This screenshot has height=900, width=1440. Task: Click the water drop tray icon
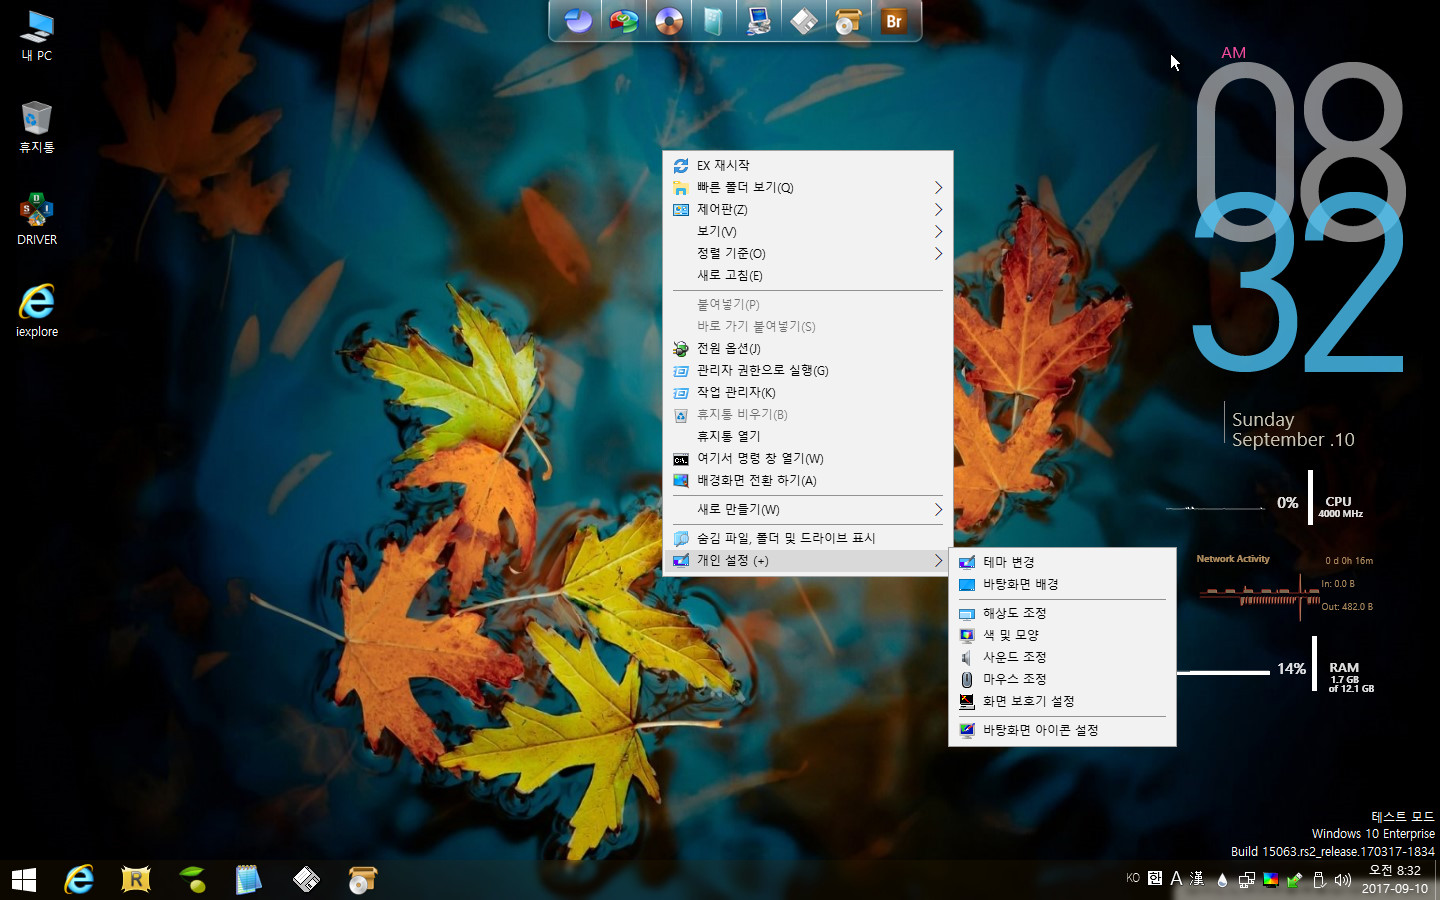click(1222, 880)
